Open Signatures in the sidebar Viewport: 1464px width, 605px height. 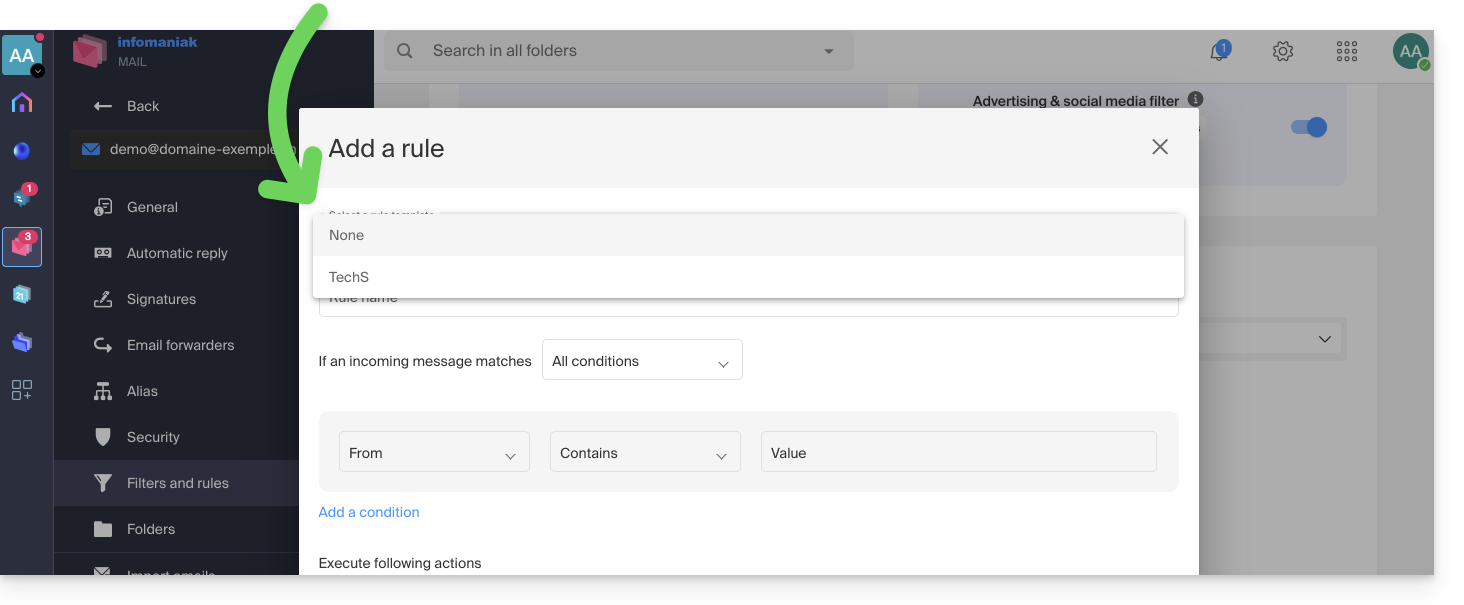[161, 299]
